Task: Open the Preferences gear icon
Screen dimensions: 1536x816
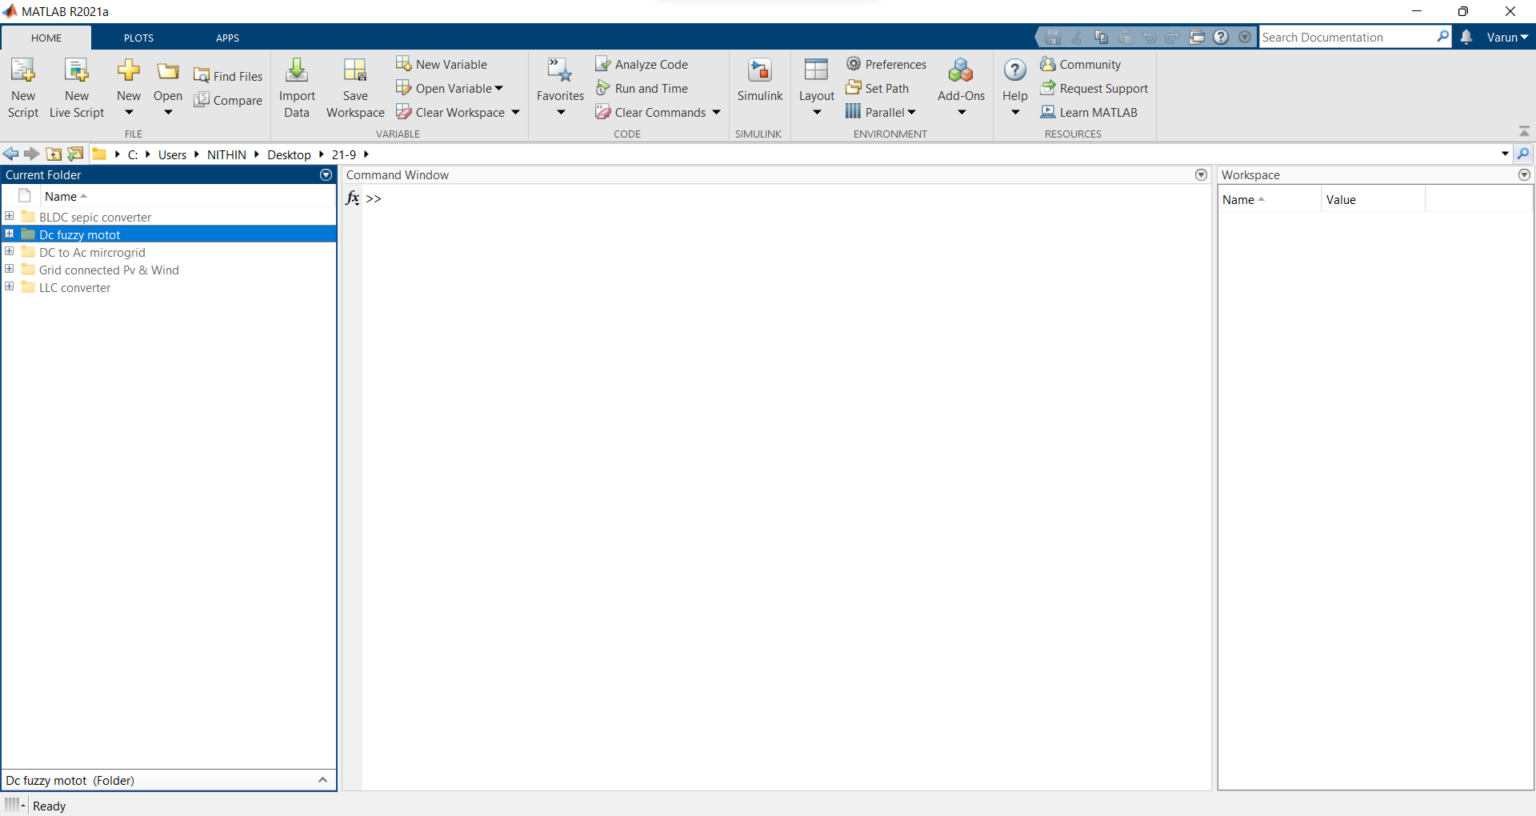Action: coord(853,64)
